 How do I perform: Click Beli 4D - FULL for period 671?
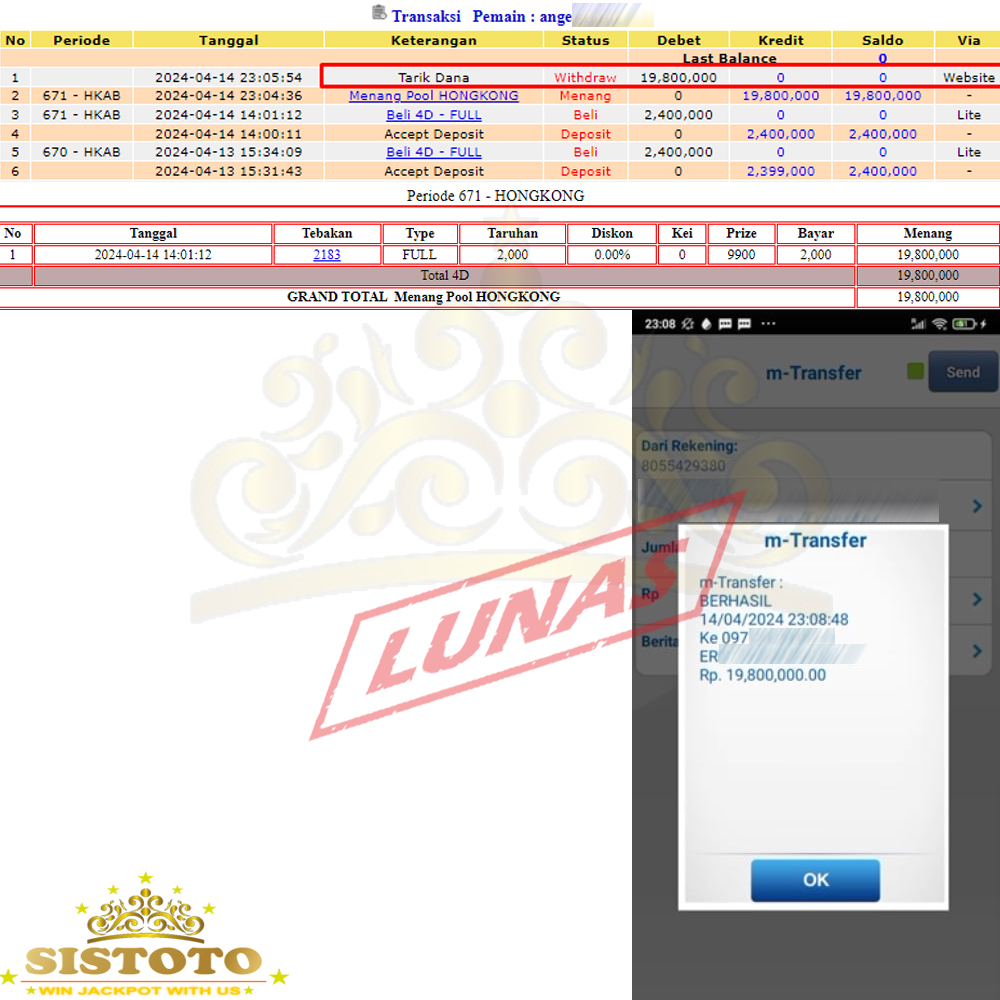433,115
